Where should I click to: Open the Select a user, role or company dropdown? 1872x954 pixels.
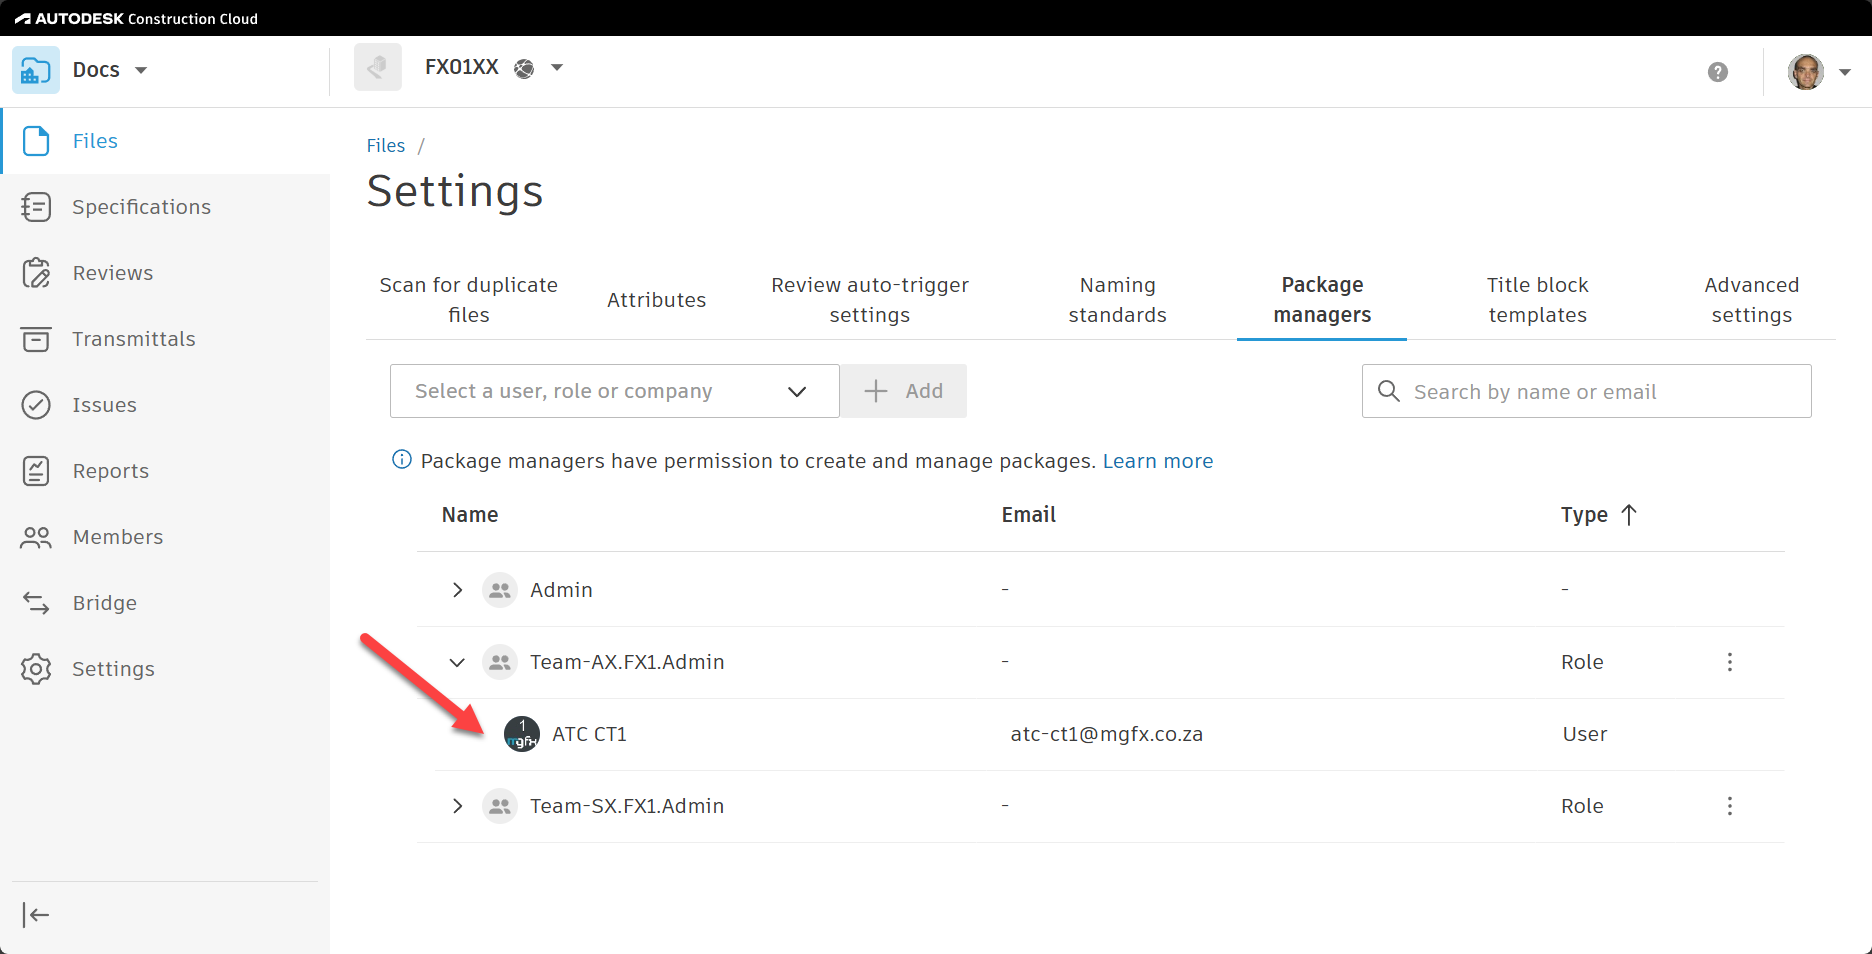click(x=614, y=391)
